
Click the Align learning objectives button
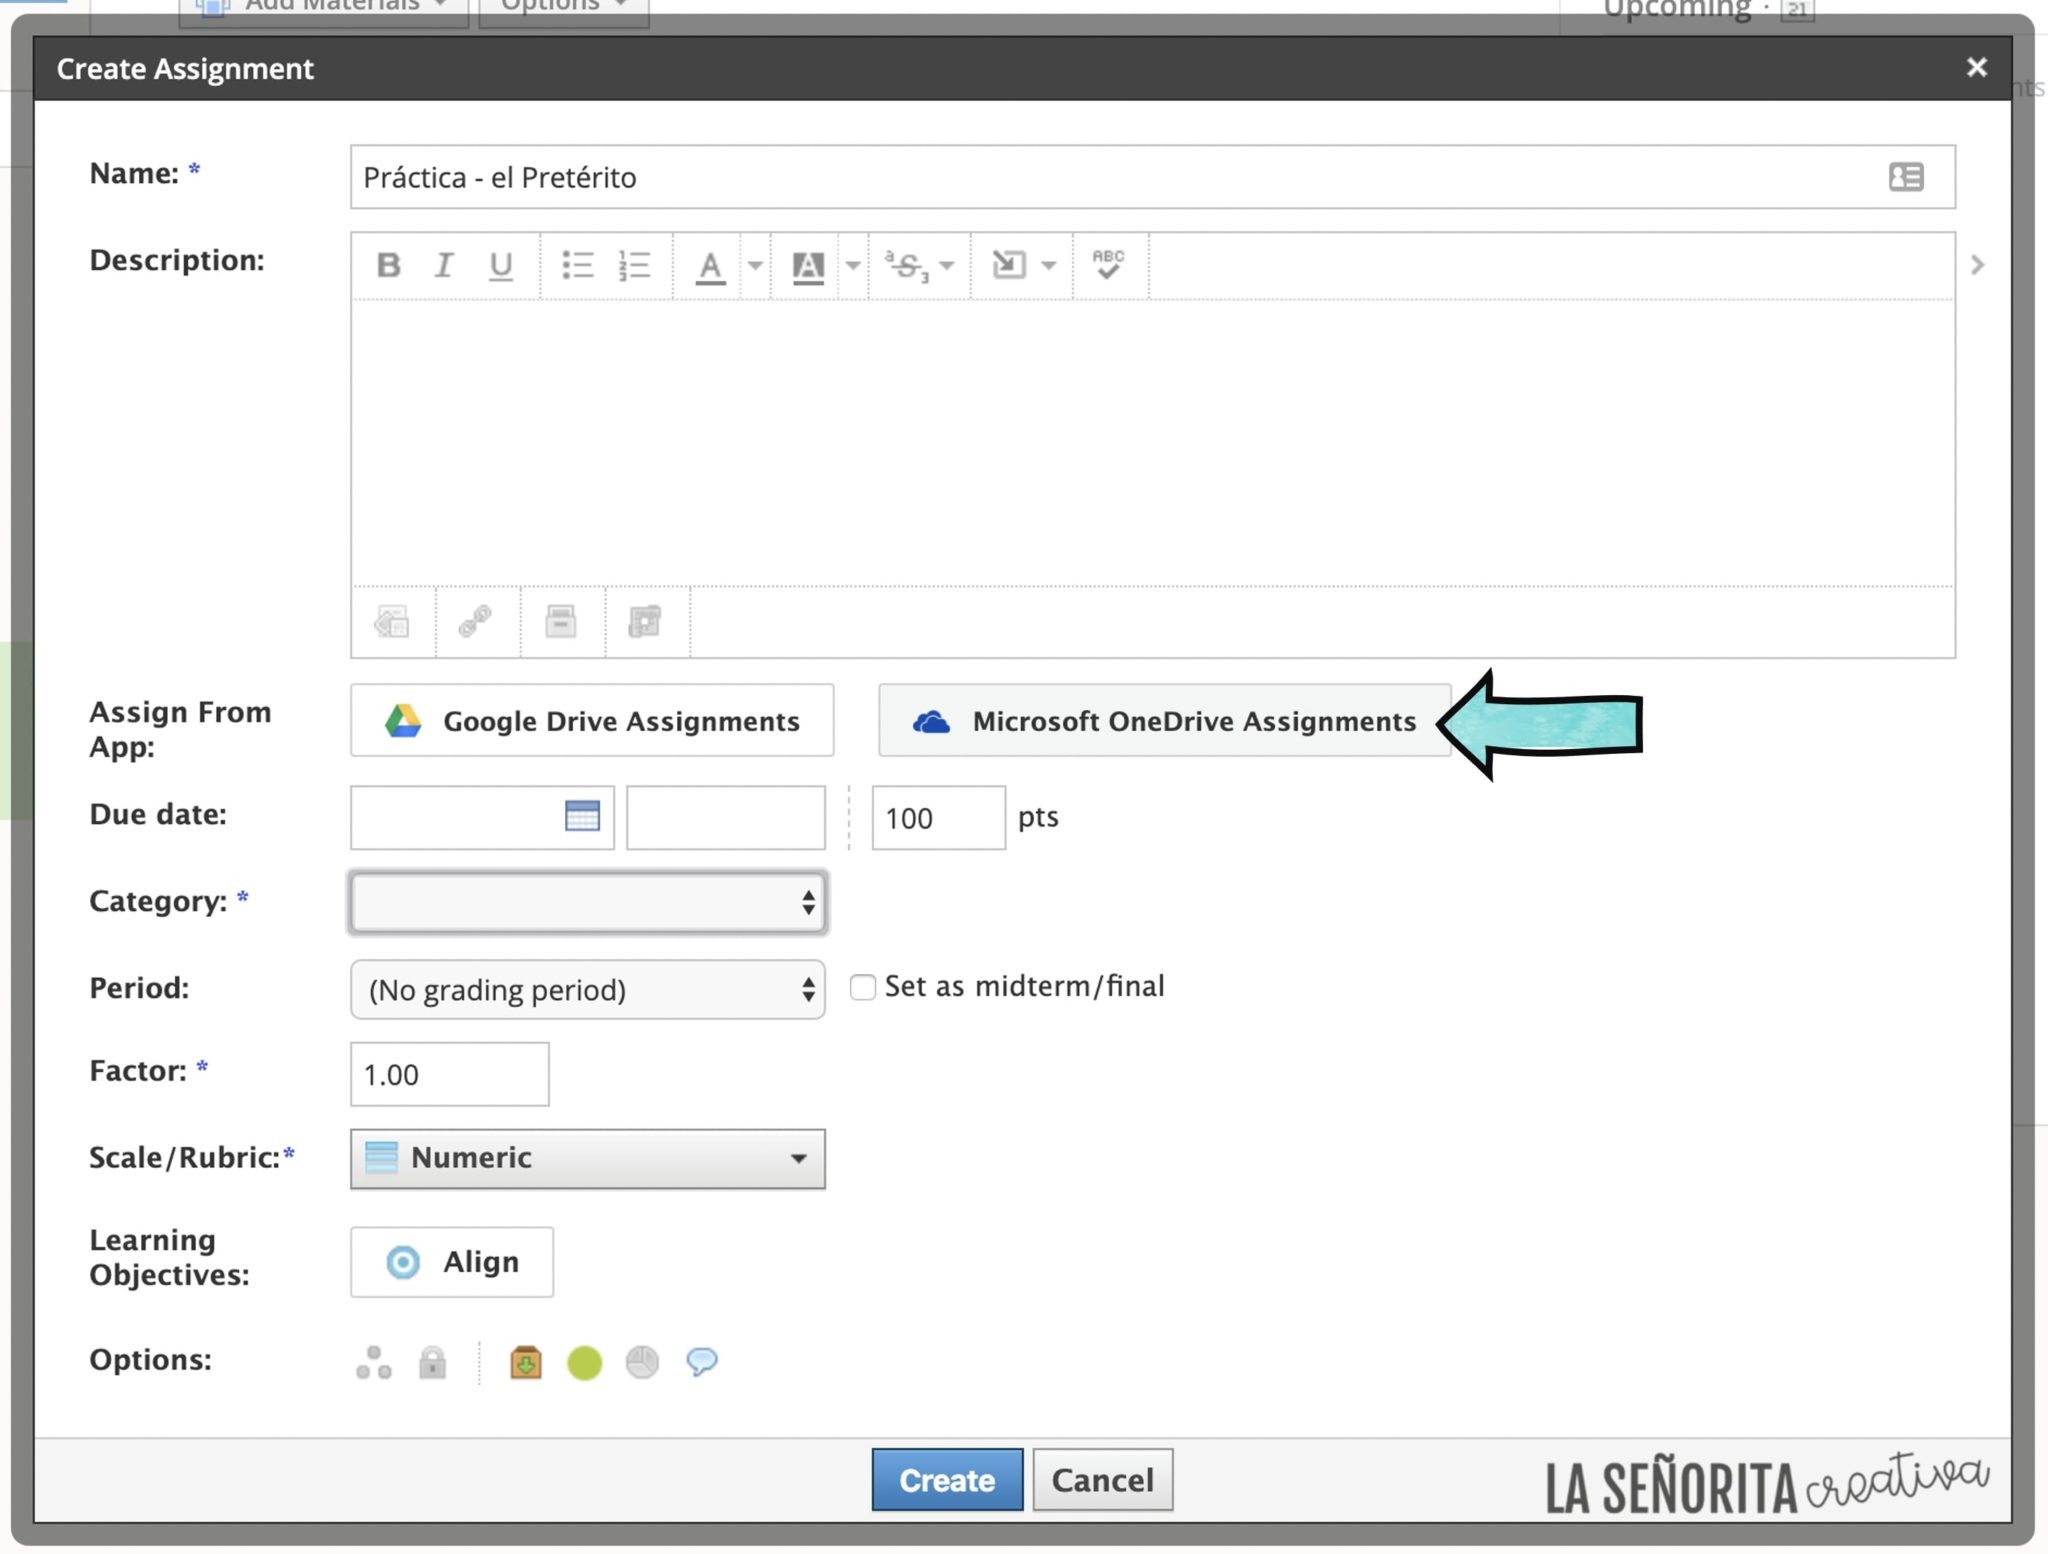[x=451, y=1262]
